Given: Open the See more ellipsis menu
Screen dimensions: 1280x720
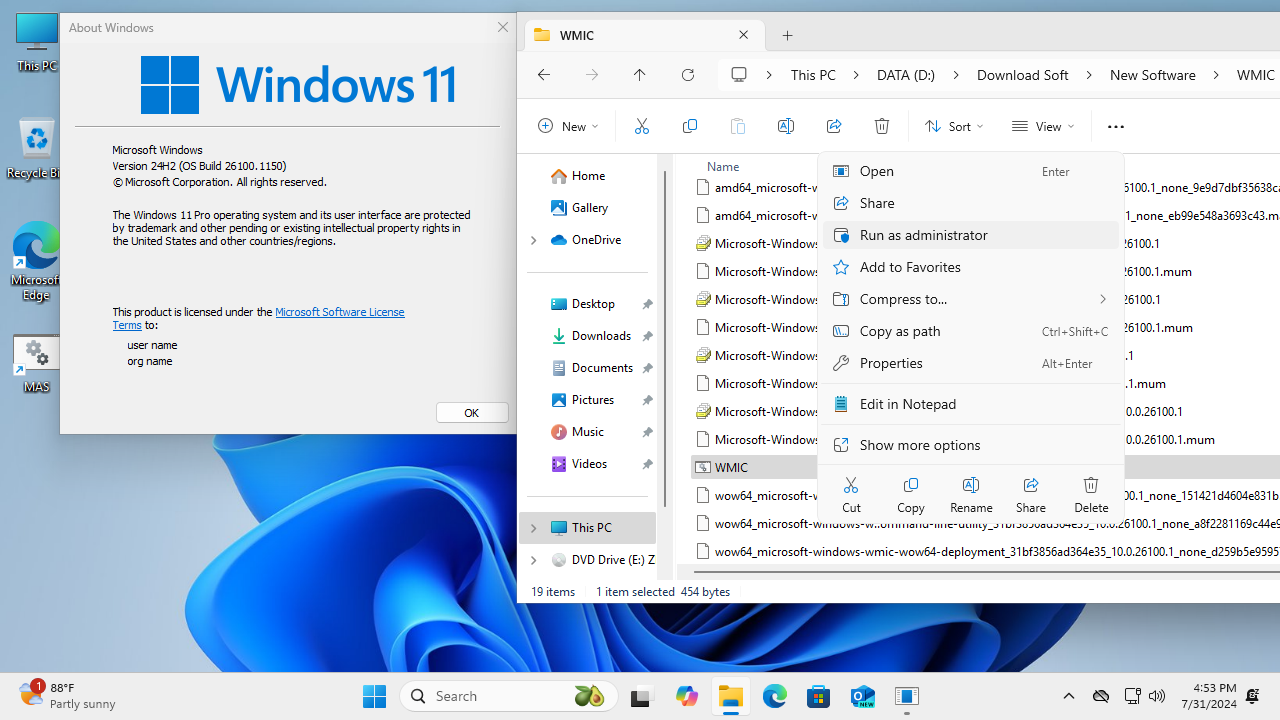Looking at the screenshot, I should (1115, 126).
